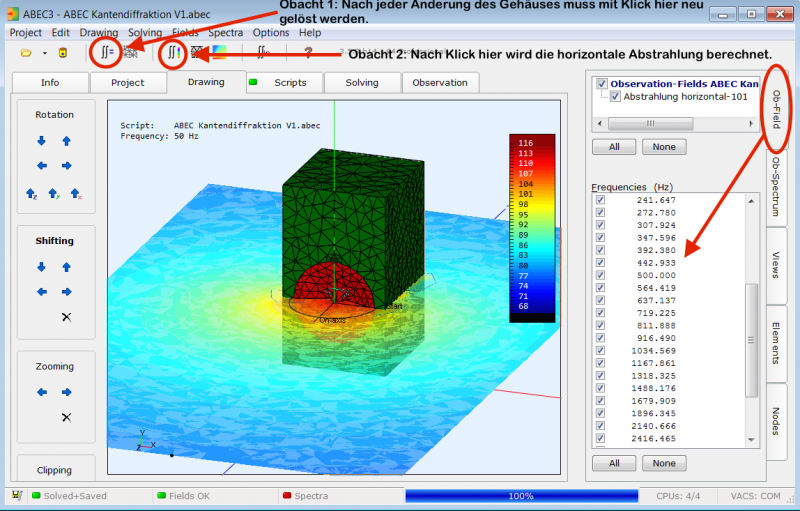Click the observation tree scroll-left arrow

599,123
